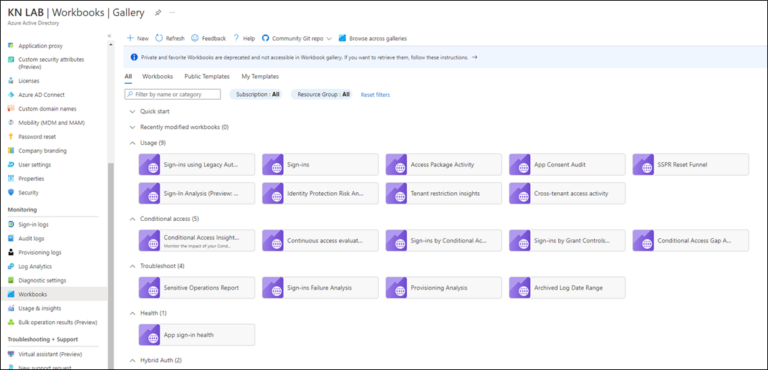Switch to the Workbooks tab

pos(157,76)
